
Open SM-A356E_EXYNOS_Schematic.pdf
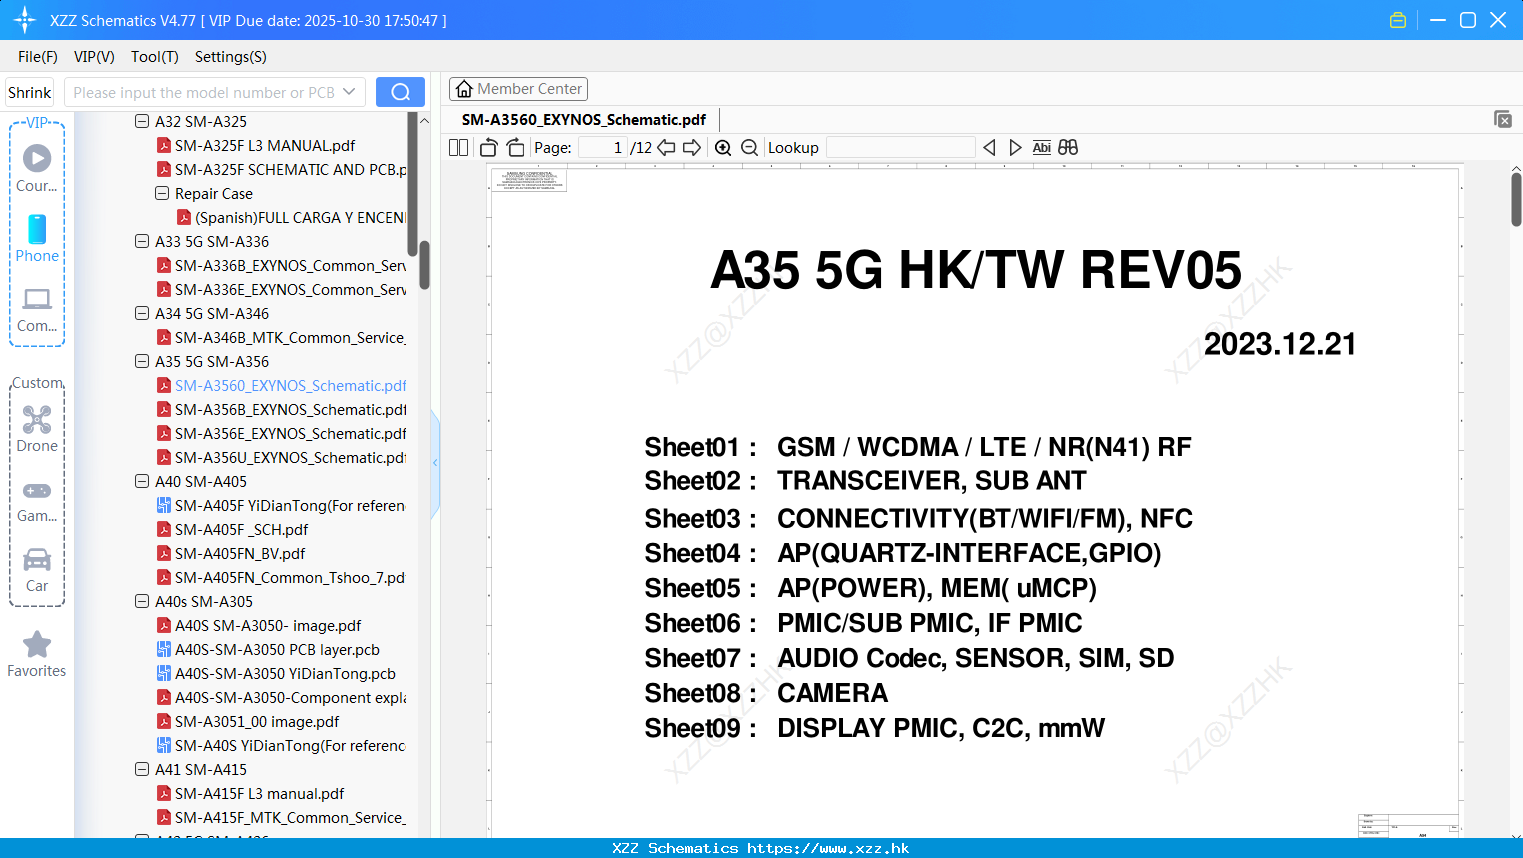pos(290,433)
